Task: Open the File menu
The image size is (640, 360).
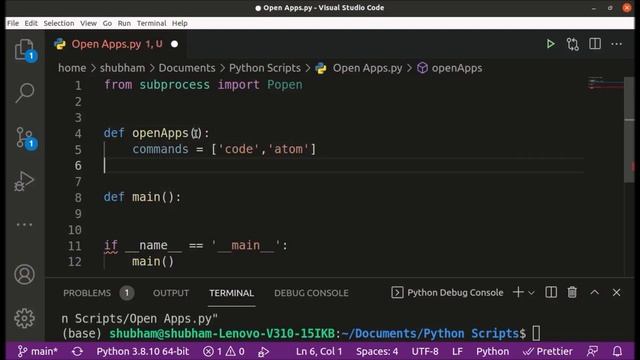Action: point(13,23)
